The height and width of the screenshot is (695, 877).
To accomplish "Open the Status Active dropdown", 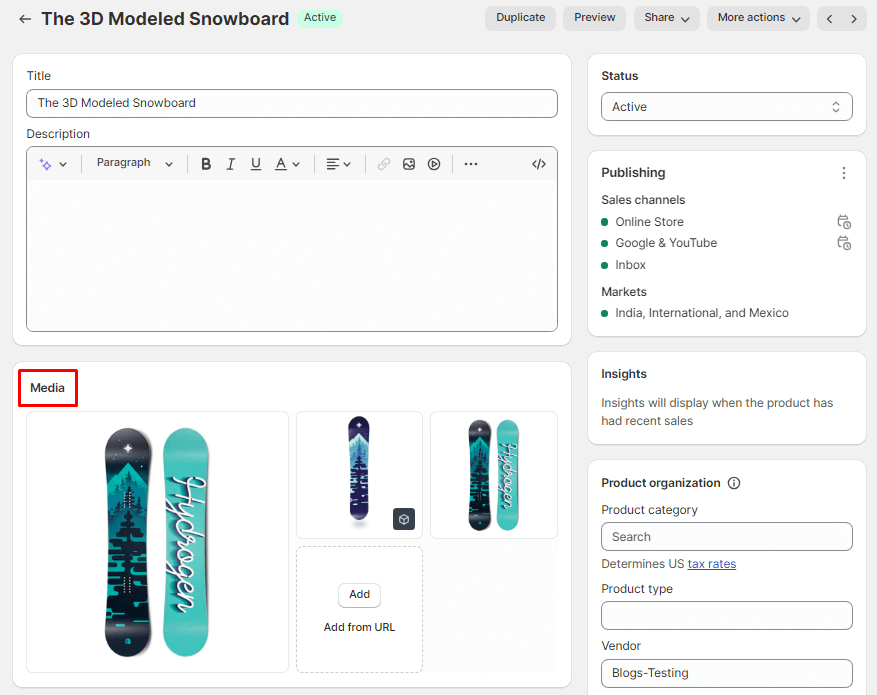I will point(726,107).
